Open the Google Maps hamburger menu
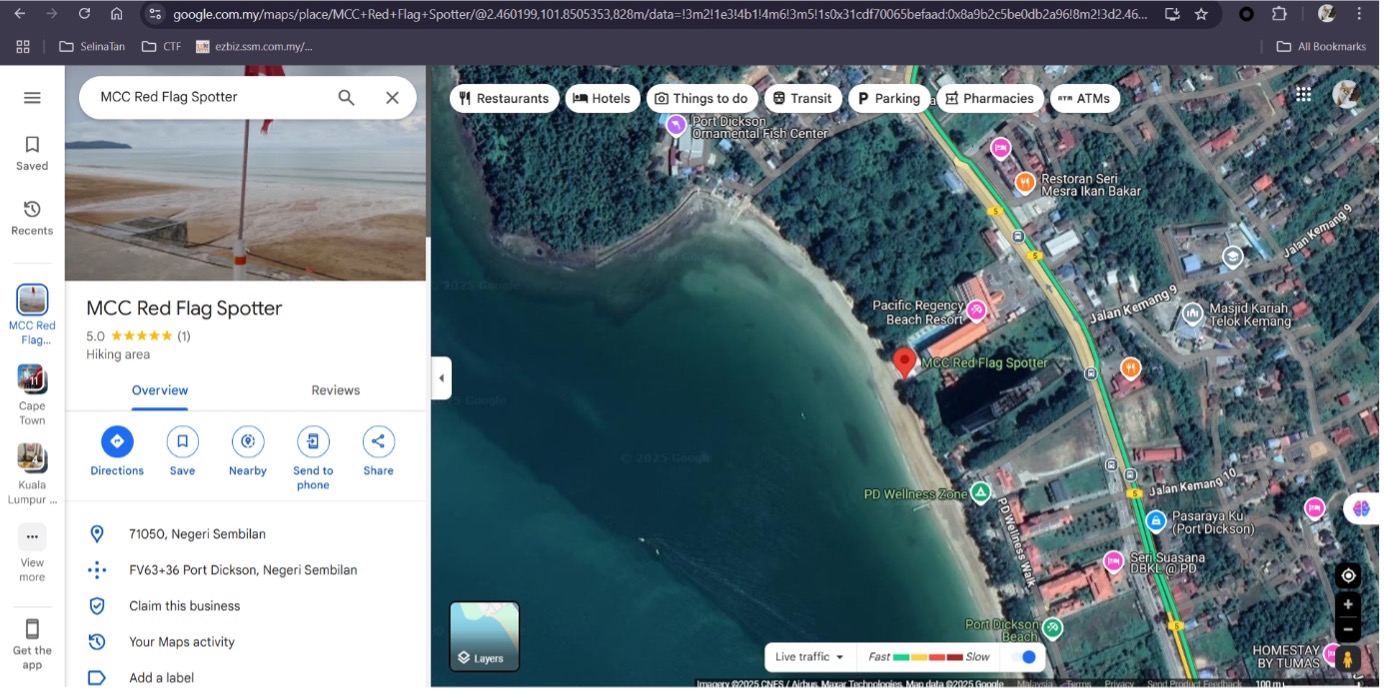1384x690 pixels. tap(32, 97)
